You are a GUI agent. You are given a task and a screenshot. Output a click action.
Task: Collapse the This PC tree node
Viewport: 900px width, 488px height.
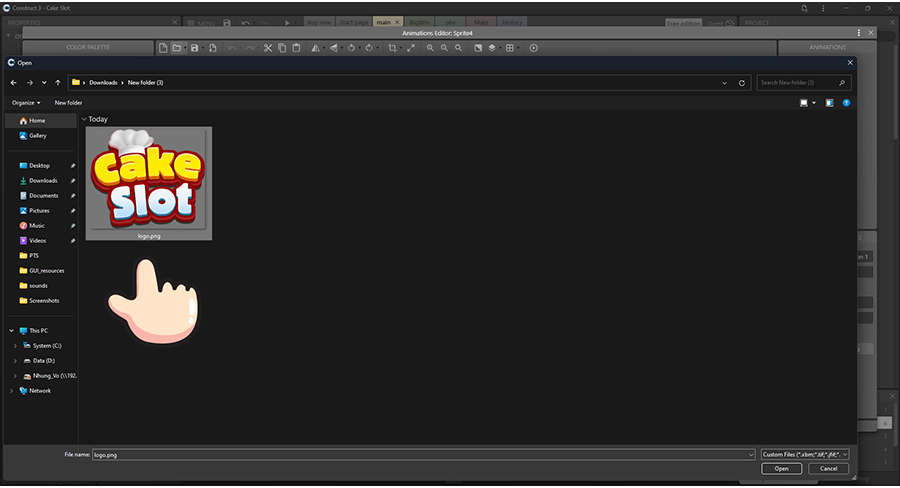[x=13, y=330]
